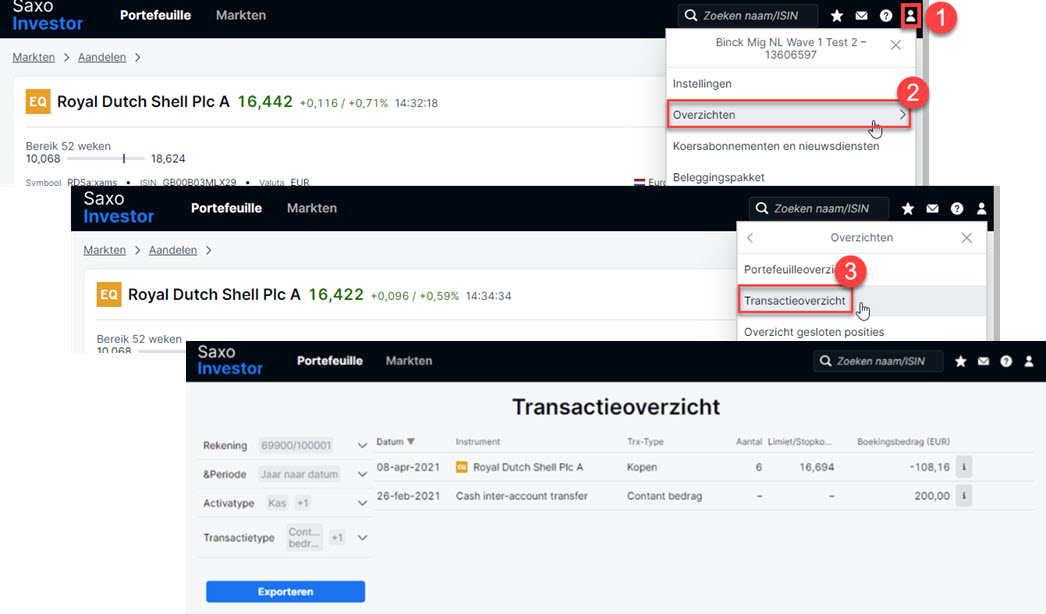Click the Saxo Investor logo in the top screenshot

[47, 16]
